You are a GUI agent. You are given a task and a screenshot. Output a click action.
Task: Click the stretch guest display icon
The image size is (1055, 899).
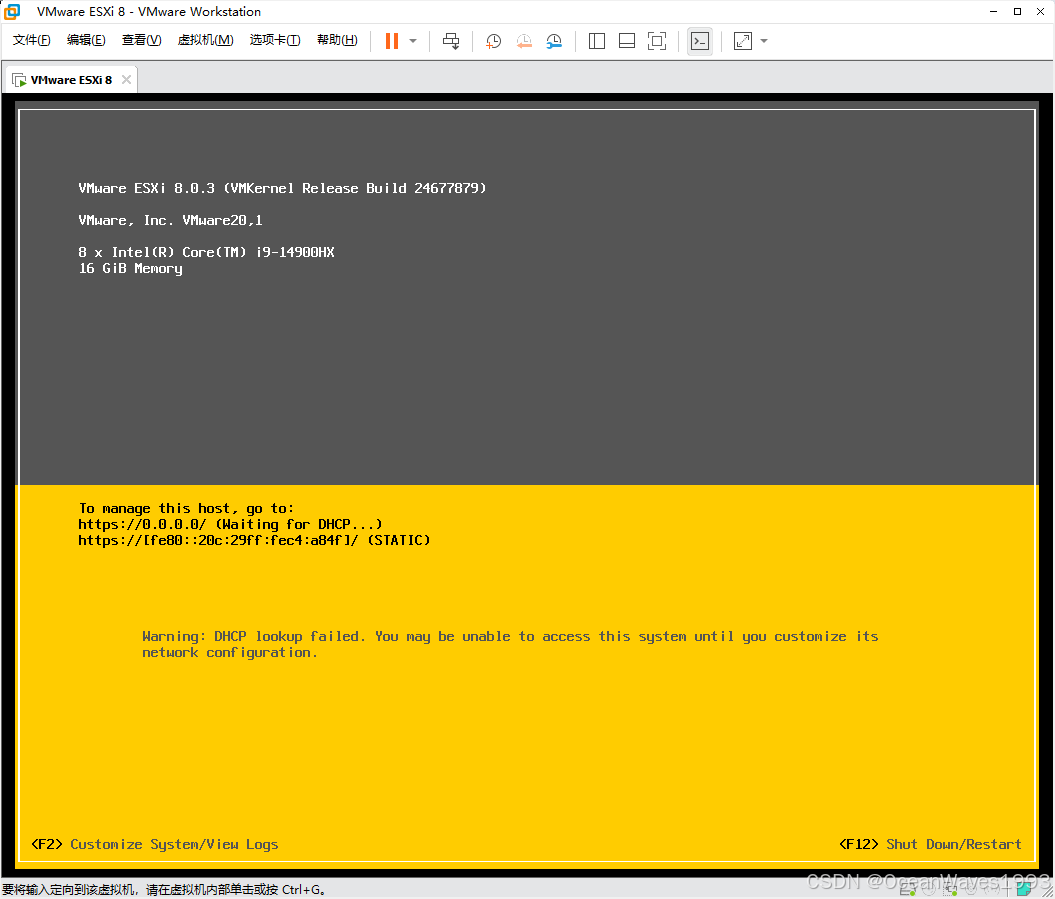pyautogui.click(x=743, y=41)
